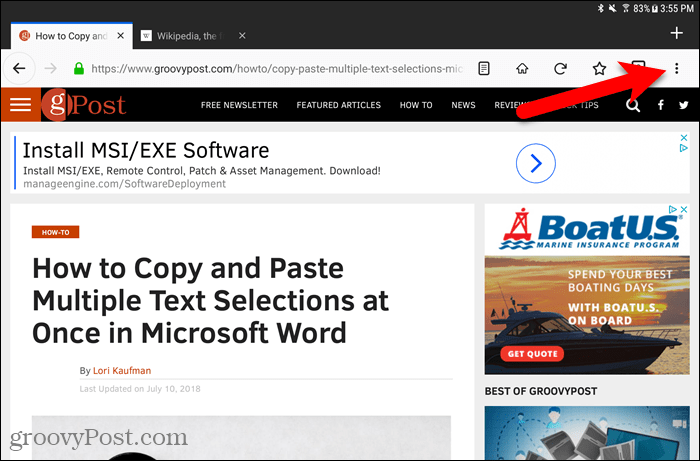Screen dimensions: 700x461
Task: Tap the muted sound status icon
Action: pos(613,8)
